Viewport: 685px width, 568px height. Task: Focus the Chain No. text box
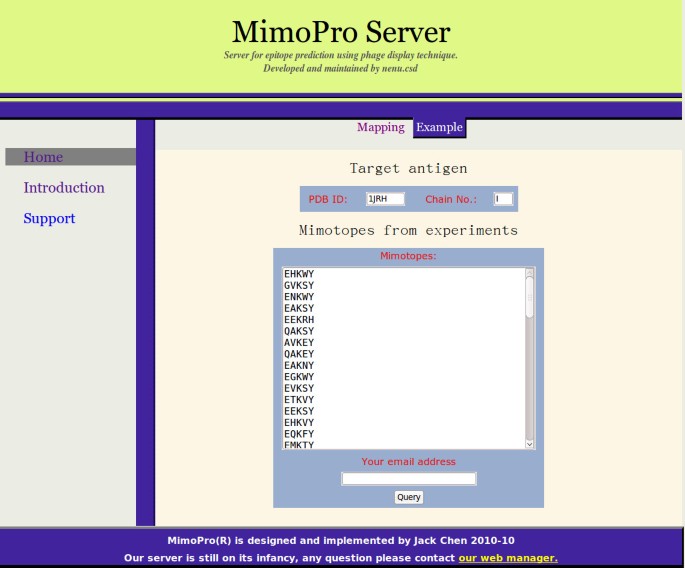tap(503, 199)
